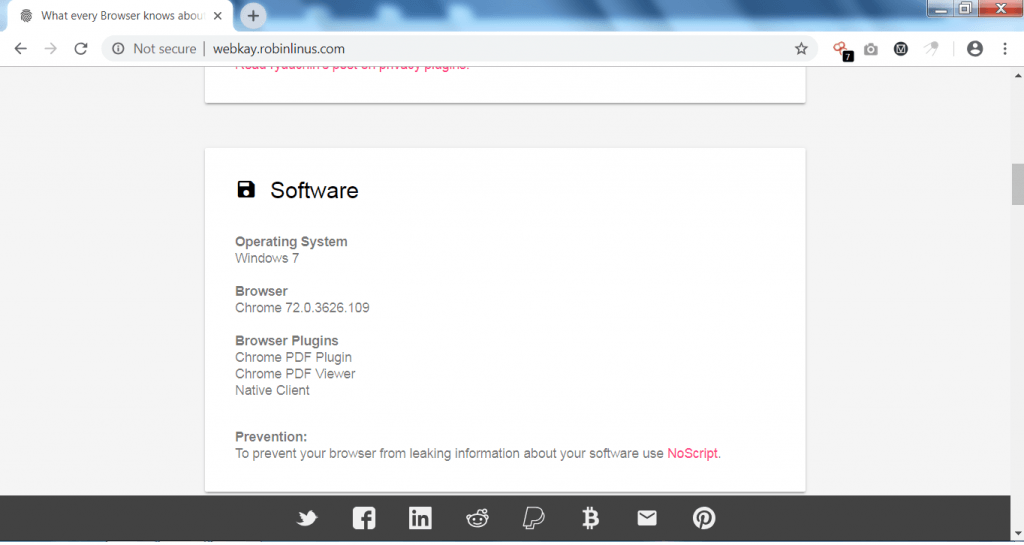The width and height of the screenshot is (1024, 545).
Task: Click the 'Chrome PDF Viewer' entry
Action: (295, 374)
